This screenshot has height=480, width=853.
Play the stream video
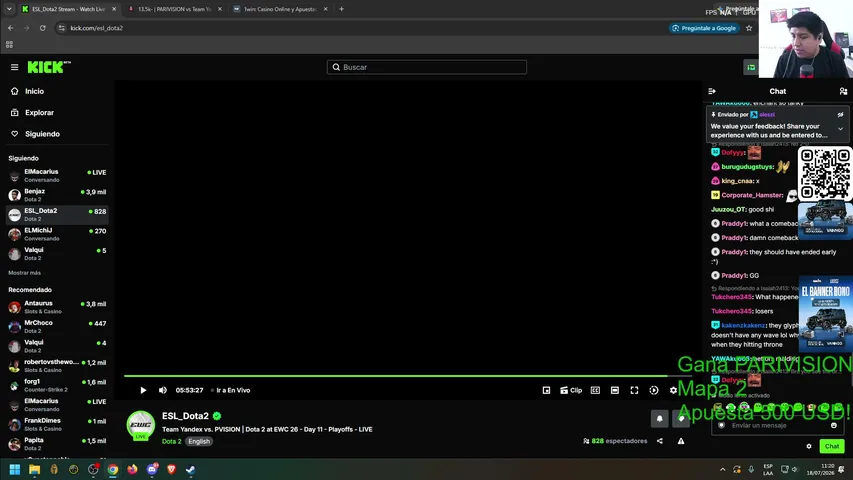coord(143,390)
